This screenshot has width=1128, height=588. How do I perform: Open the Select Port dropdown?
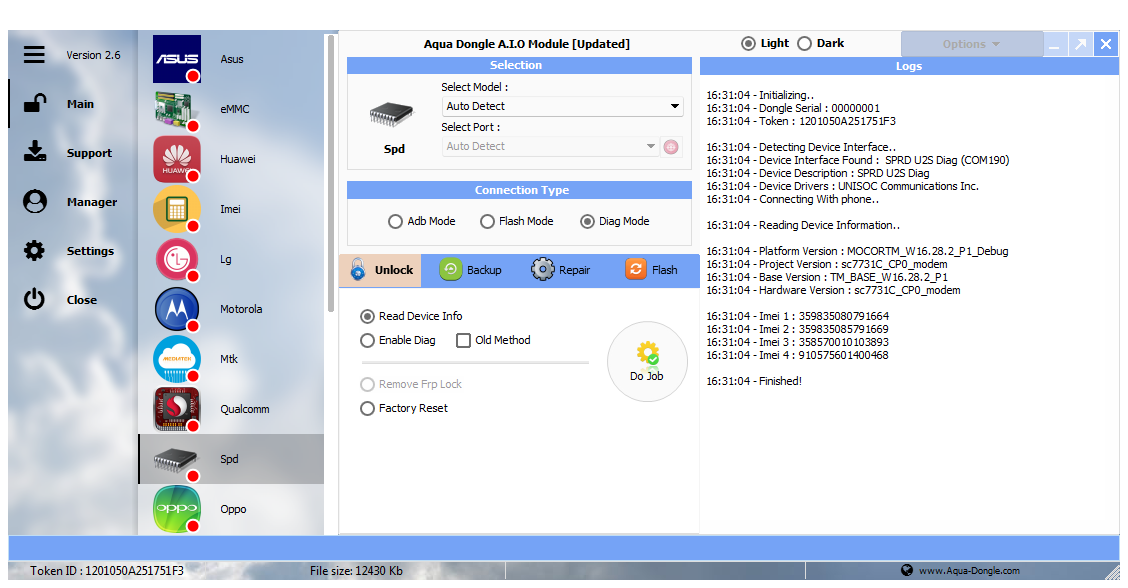[x=550, y=147]
